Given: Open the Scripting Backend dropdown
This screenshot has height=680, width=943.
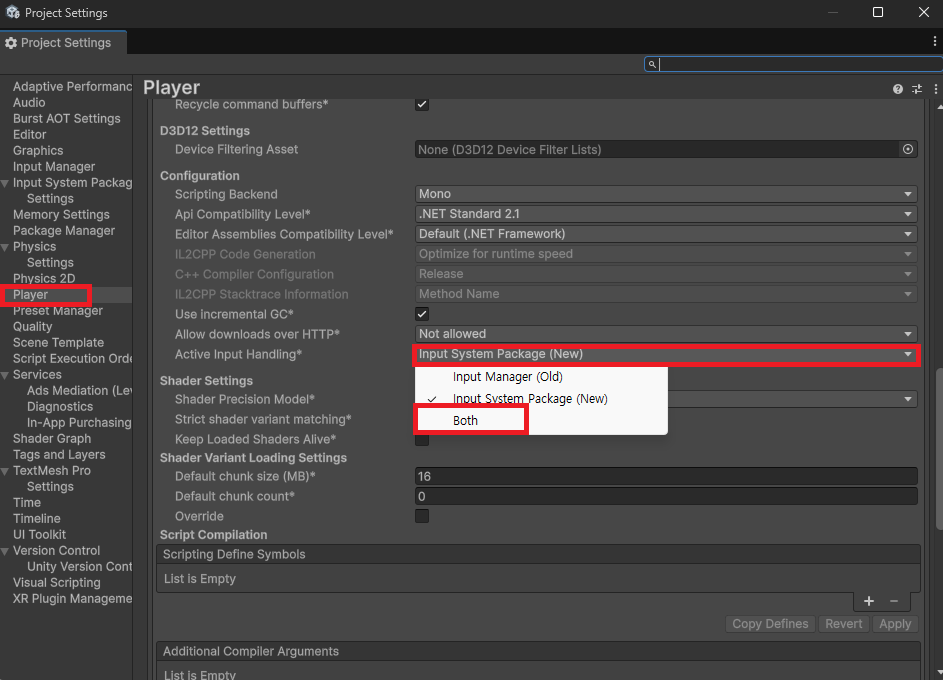Looking at the screenshot, I should 666,194.
